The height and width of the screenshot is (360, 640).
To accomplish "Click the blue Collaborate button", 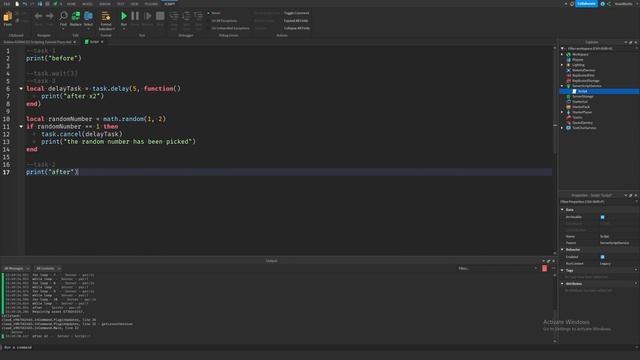I will tap(587, 4).
